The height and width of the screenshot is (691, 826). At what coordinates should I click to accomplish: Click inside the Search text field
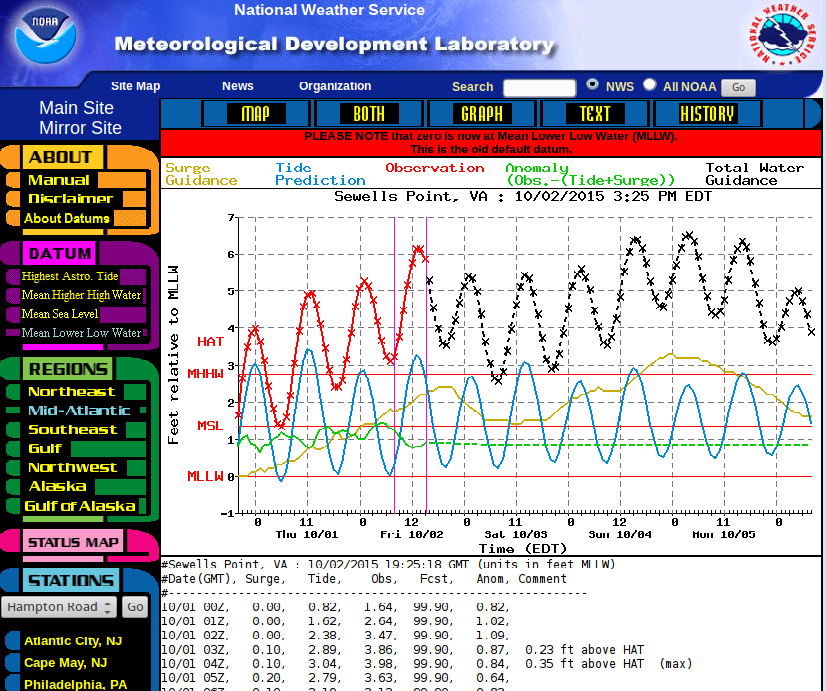539,87
